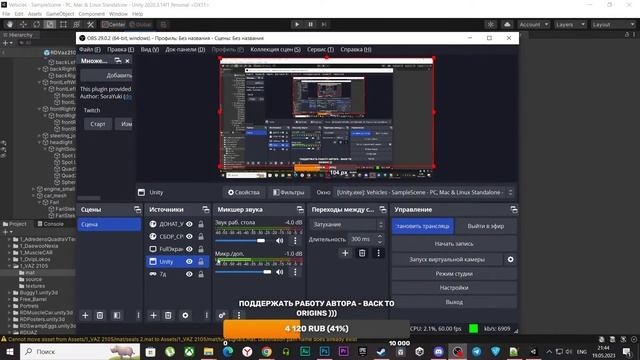This screenshot has width=640, height=360.
Task: Switch to Unity Console tab
Action: click(x=51, y=224)
